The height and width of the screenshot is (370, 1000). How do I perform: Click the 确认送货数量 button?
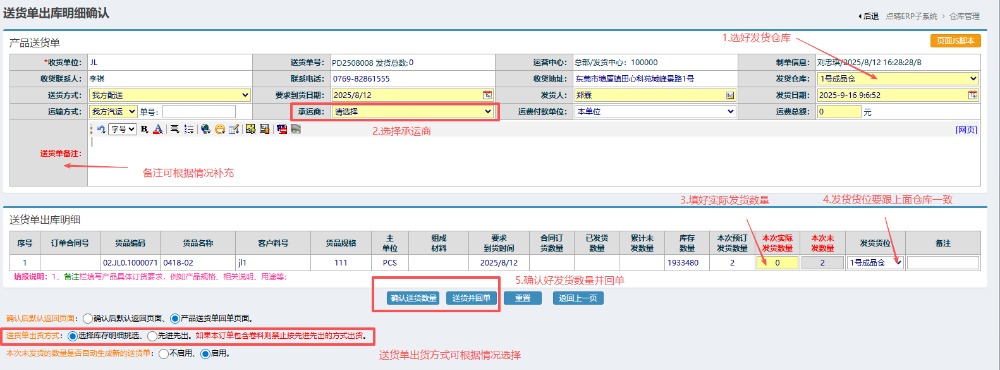(413, 298)
